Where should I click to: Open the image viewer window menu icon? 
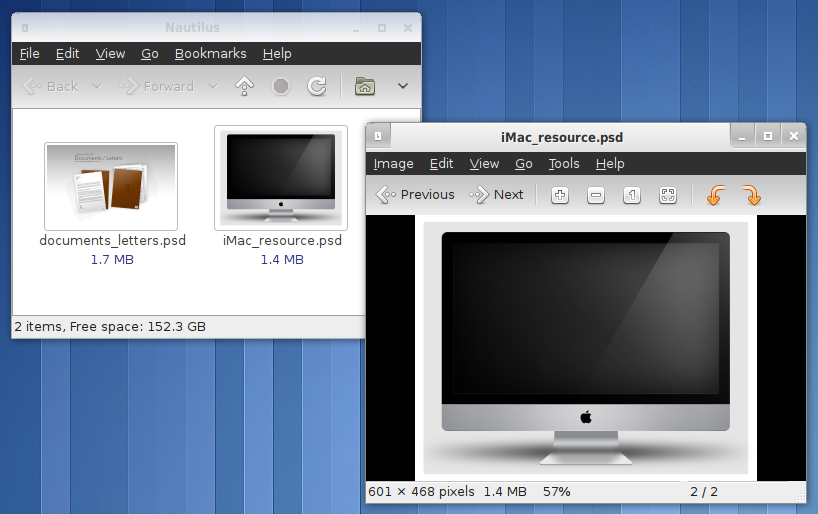pos(378,136)
